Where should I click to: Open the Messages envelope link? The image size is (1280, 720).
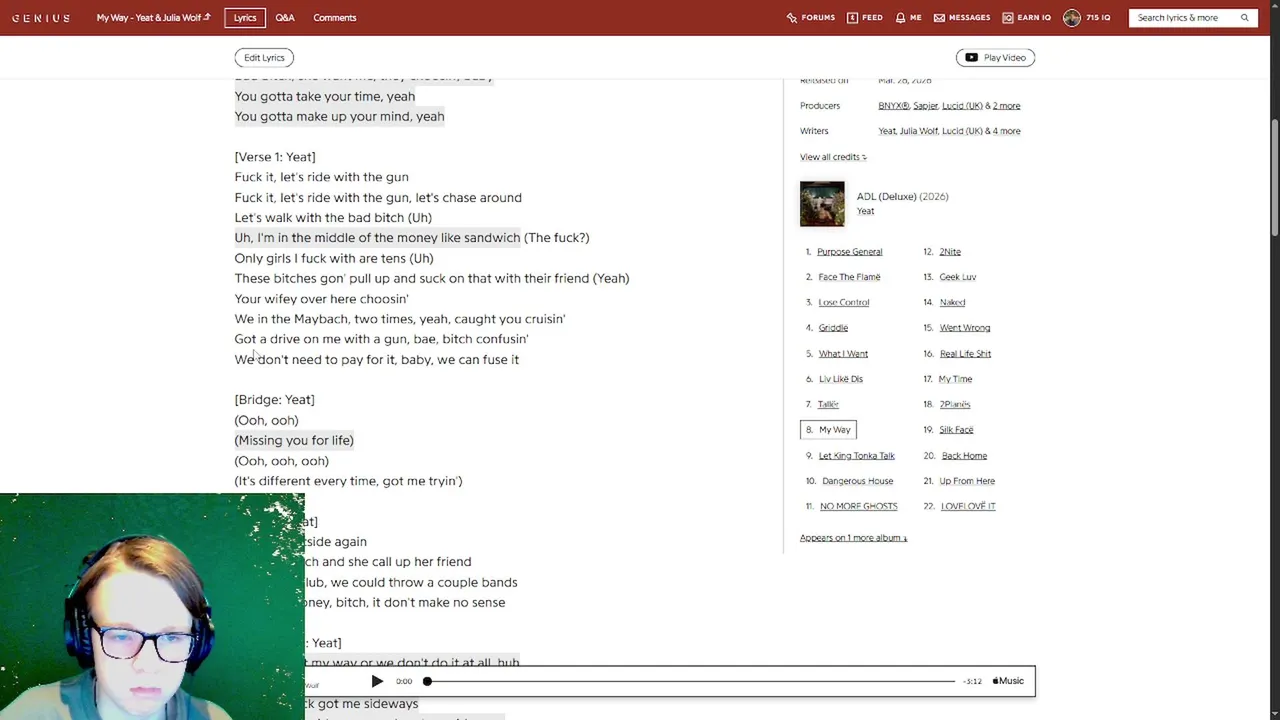click(x=962, y=18)
